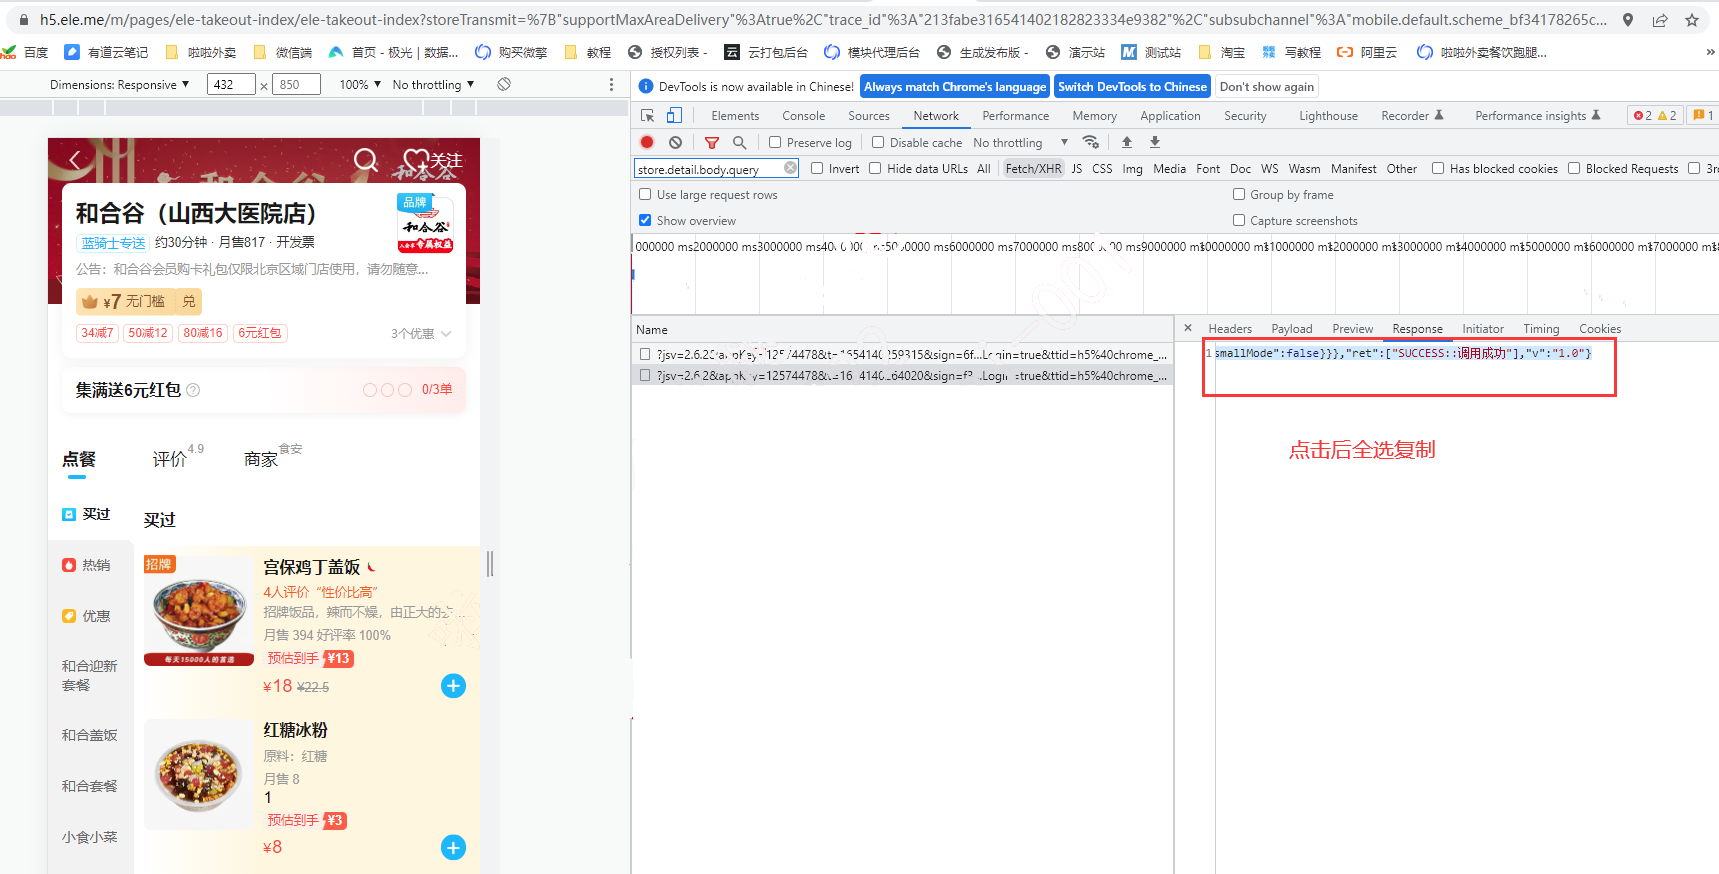Click Don't show again button
Viewport: 1719px width, 874px height.
point(1266,86)
